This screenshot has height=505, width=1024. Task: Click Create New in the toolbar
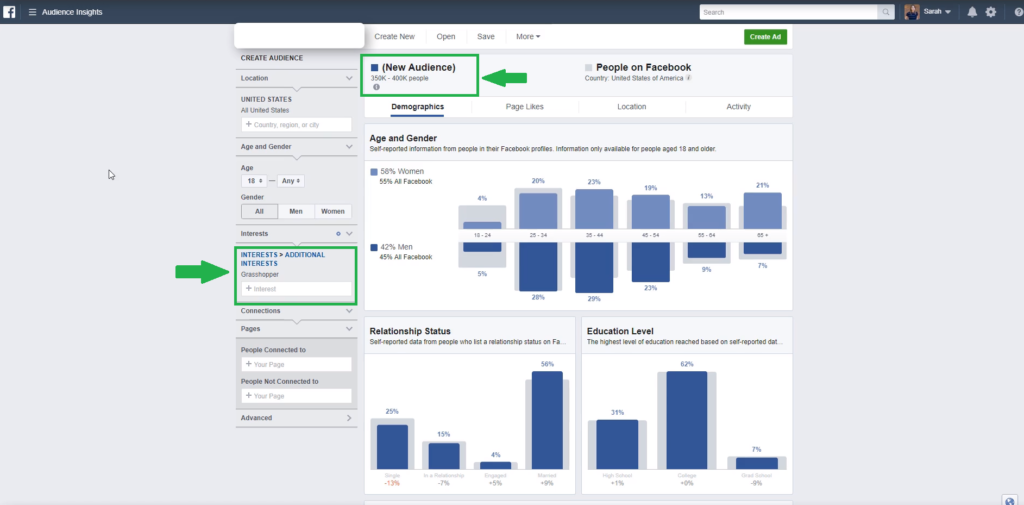(x=394, y=37)
